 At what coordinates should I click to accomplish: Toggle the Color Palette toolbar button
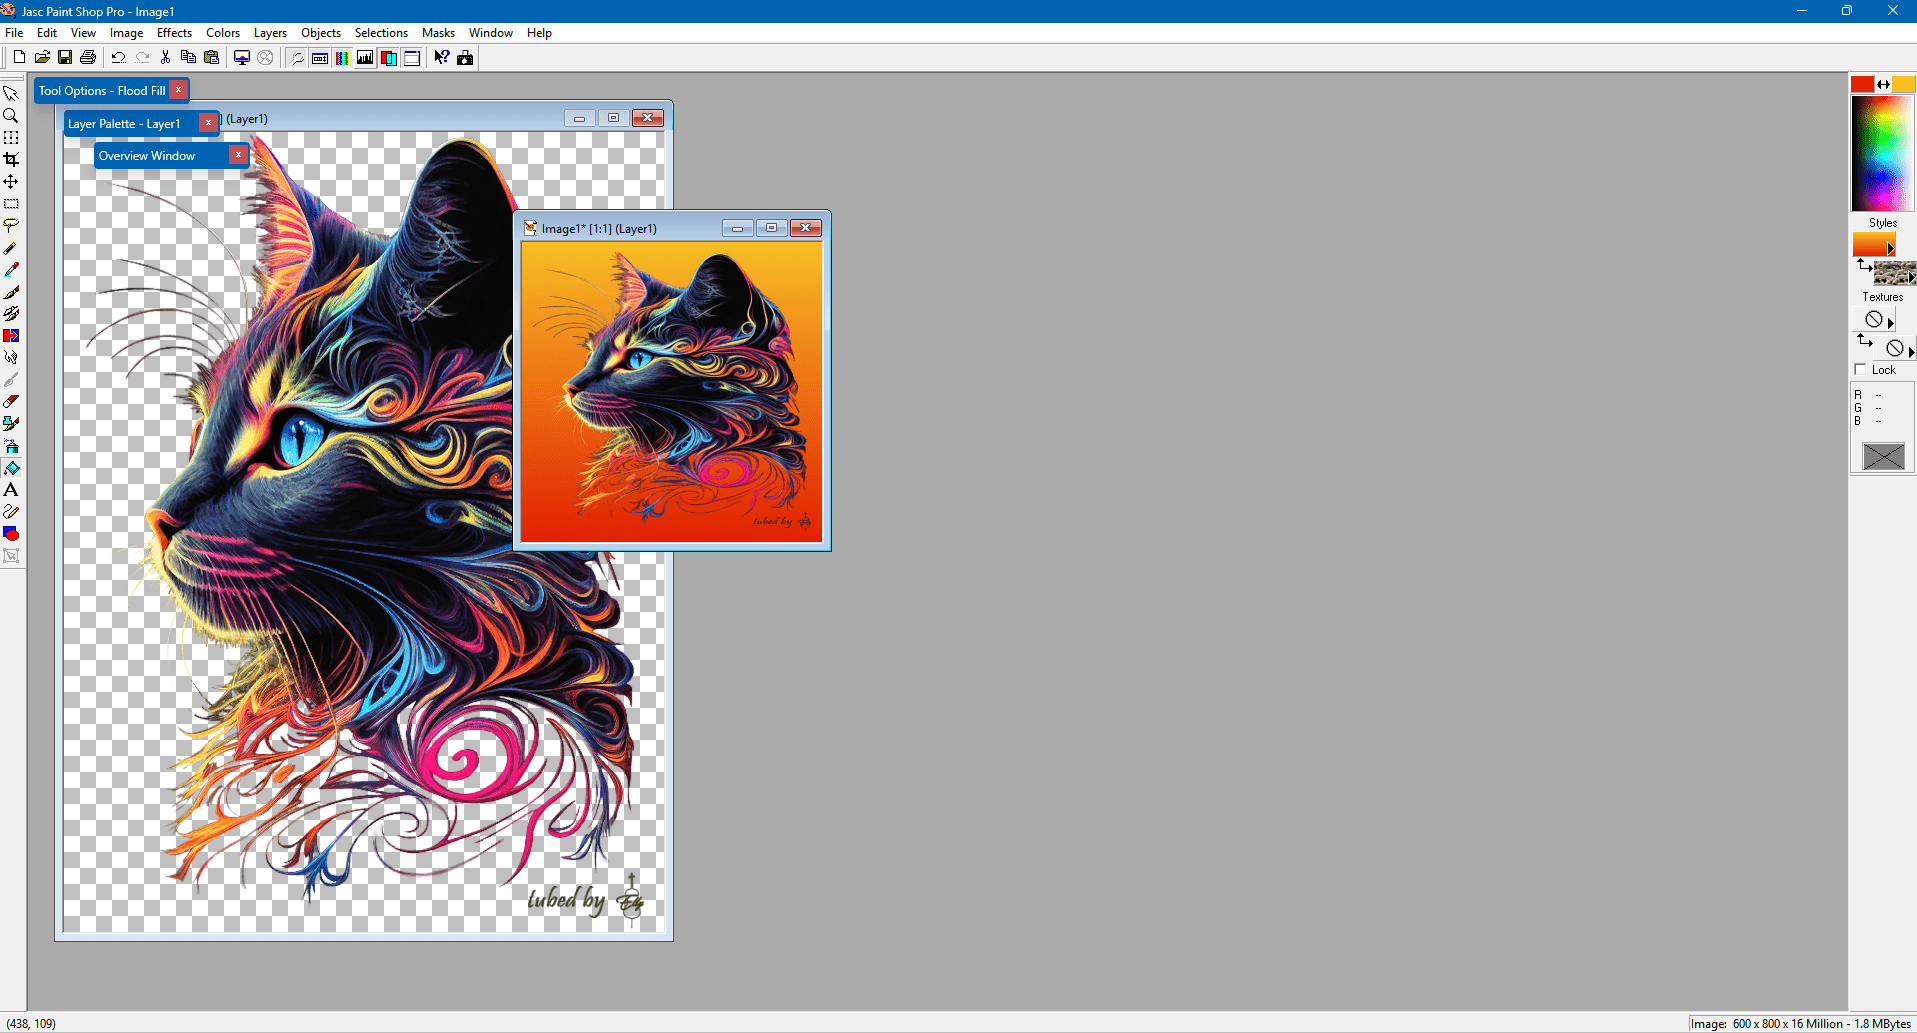[x=342, y=58]
